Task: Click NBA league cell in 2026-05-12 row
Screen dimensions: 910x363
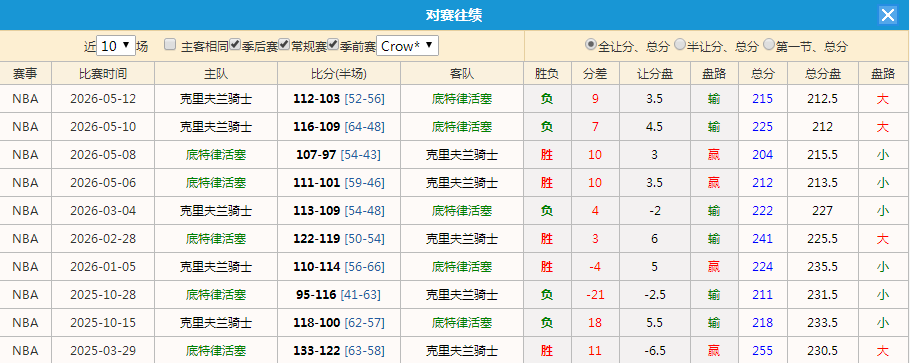Action: pyautogui.click(x=26, y=99)
